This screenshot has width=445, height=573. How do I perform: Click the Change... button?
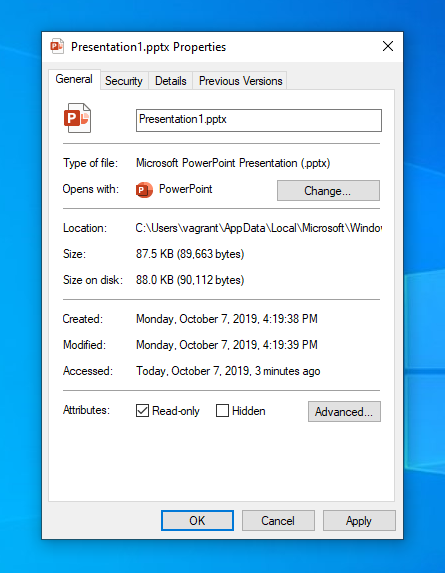(328, 190)
